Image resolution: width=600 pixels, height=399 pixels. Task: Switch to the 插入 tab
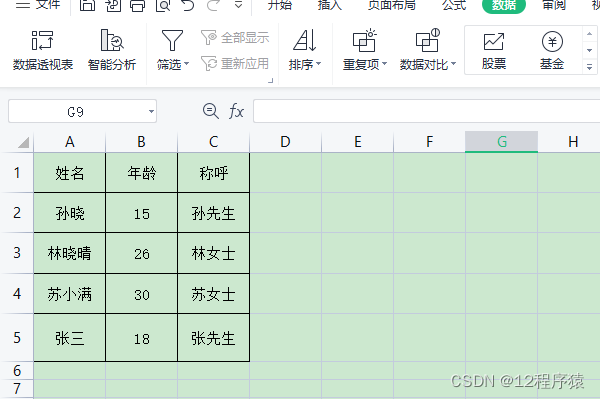(329, 5)
